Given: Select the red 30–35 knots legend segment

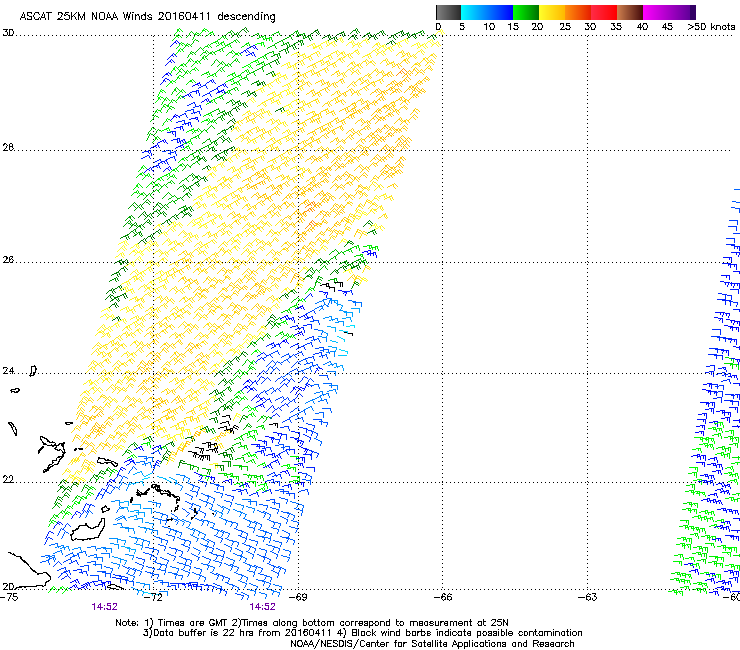Looking at the screenshot, I should pyautogui.click(x=604, y=12).
